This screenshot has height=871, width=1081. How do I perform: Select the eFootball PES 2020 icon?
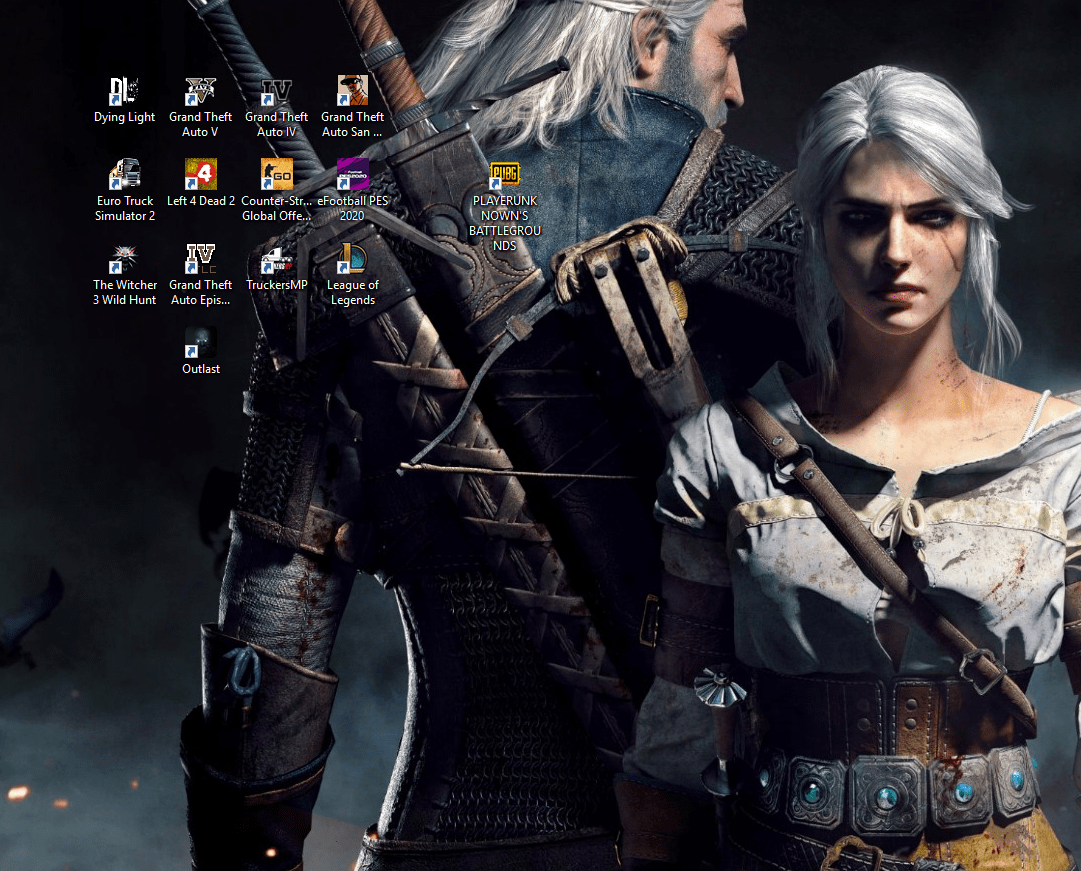pos(352,174)
